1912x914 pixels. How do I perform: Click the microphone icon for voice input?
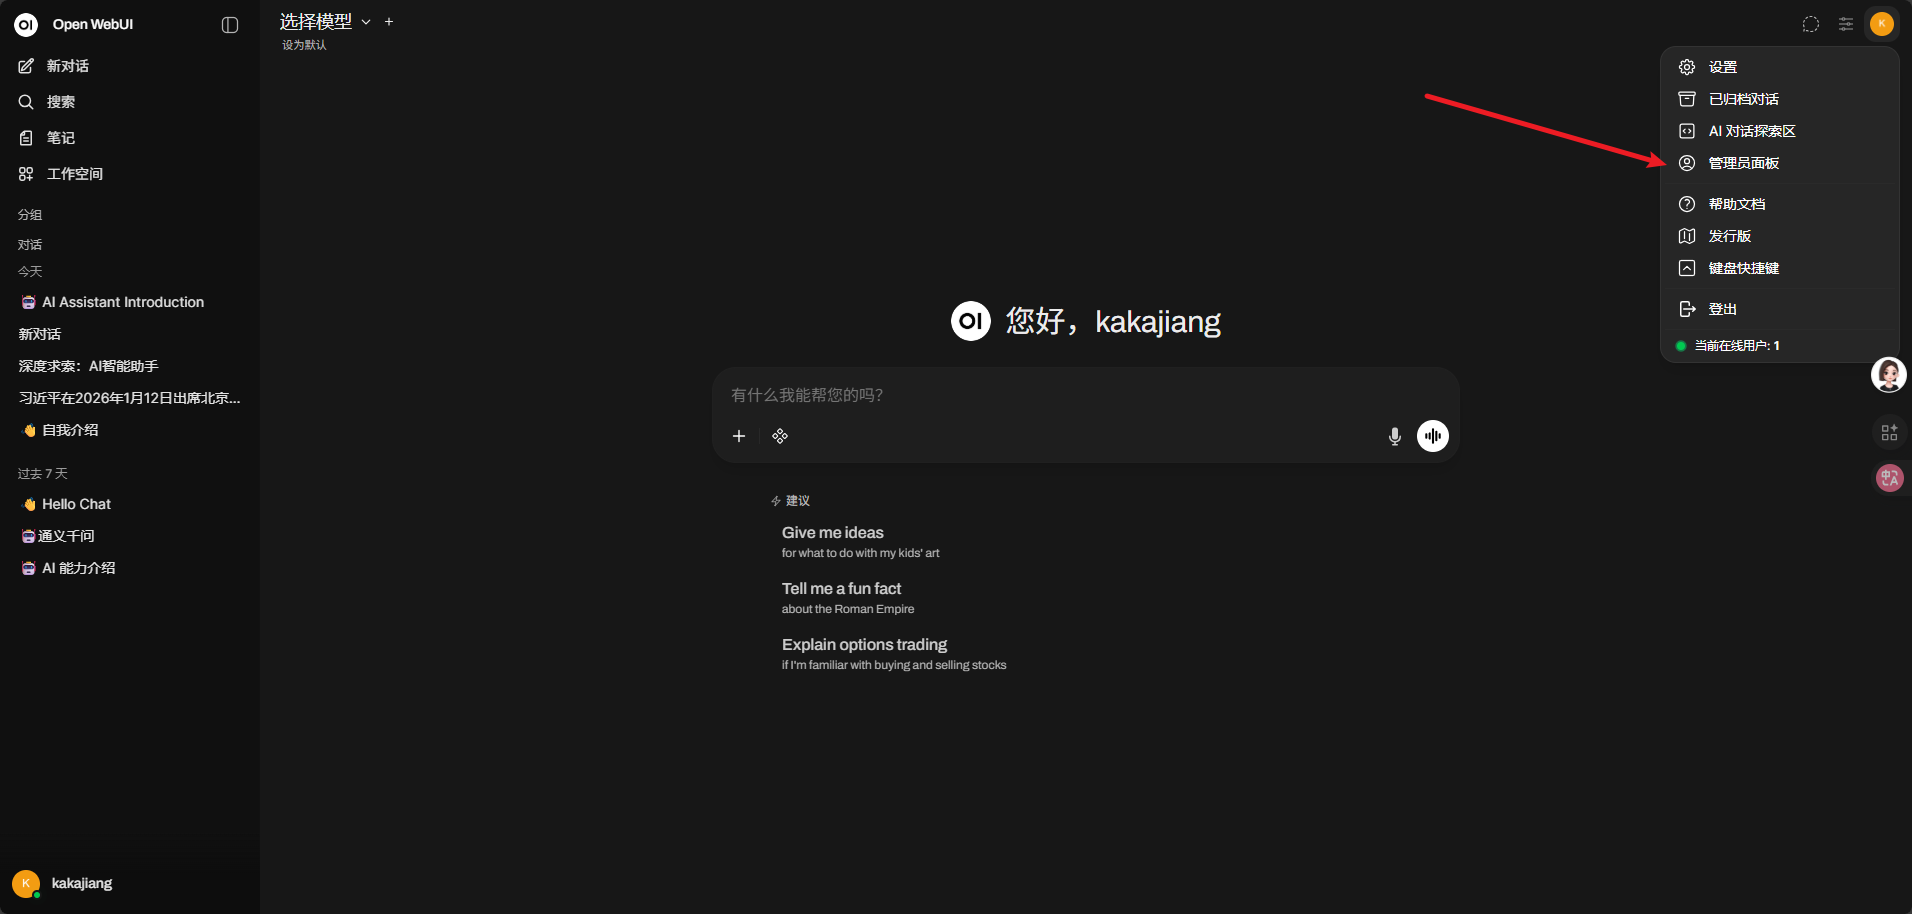pos(1394,436)
